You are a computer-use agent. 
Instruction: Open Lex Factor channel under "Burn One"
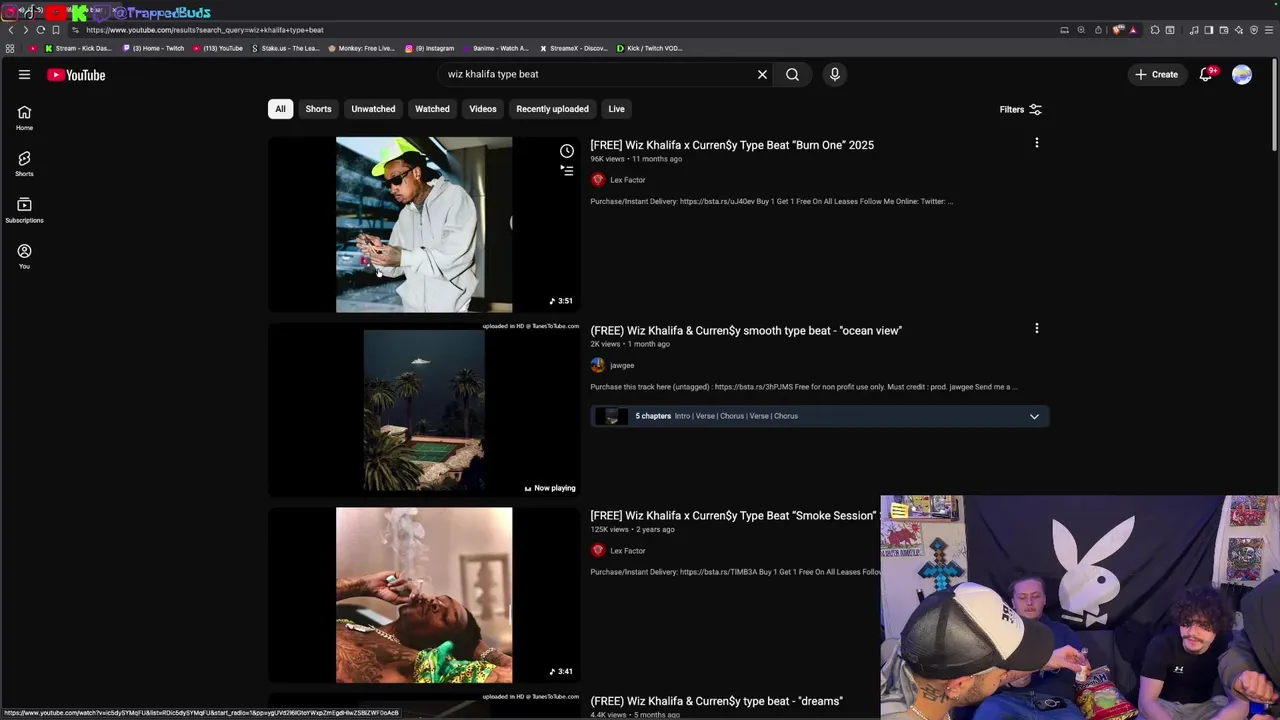coord(628,180)
